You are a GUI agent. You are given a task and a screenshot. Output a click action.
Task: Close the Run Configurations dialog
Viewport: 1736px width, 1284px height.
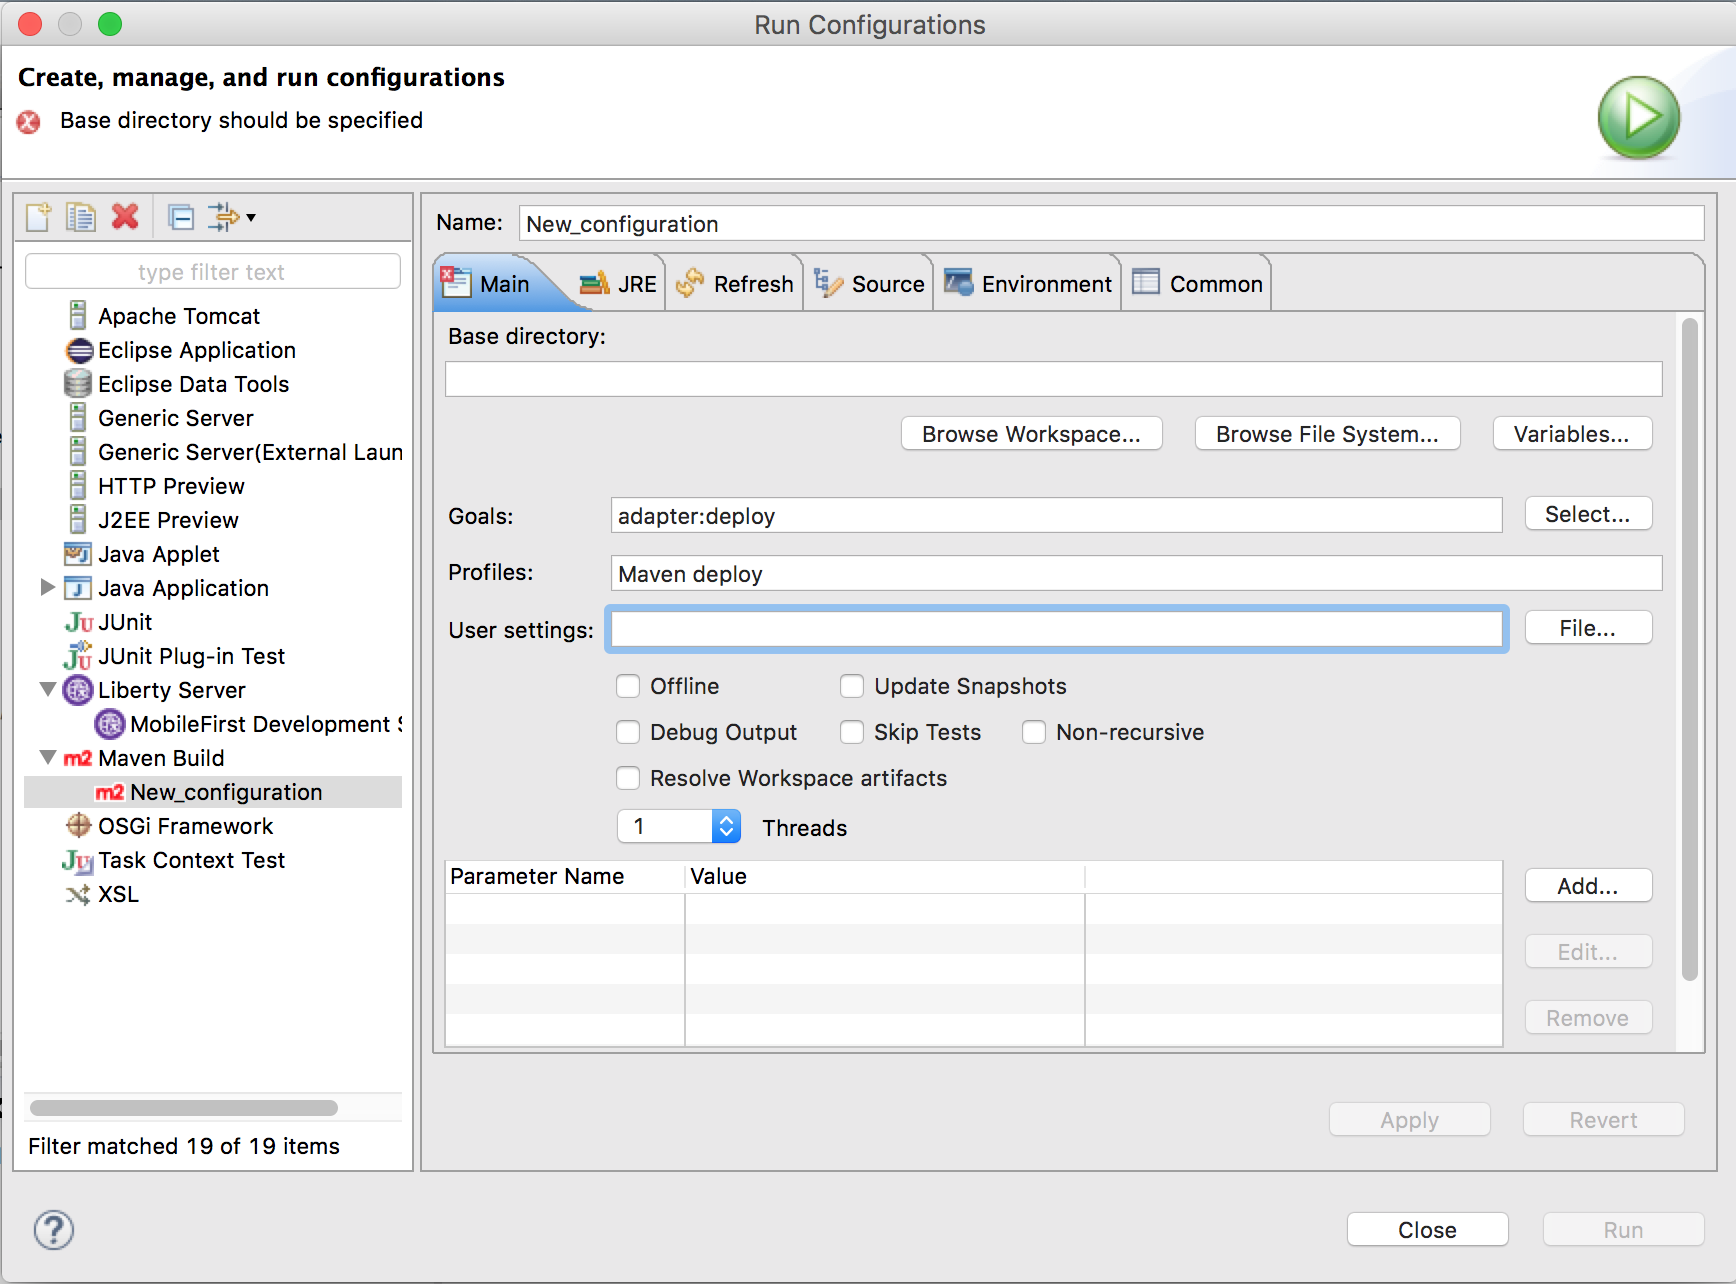[x=1427, y=1230]
